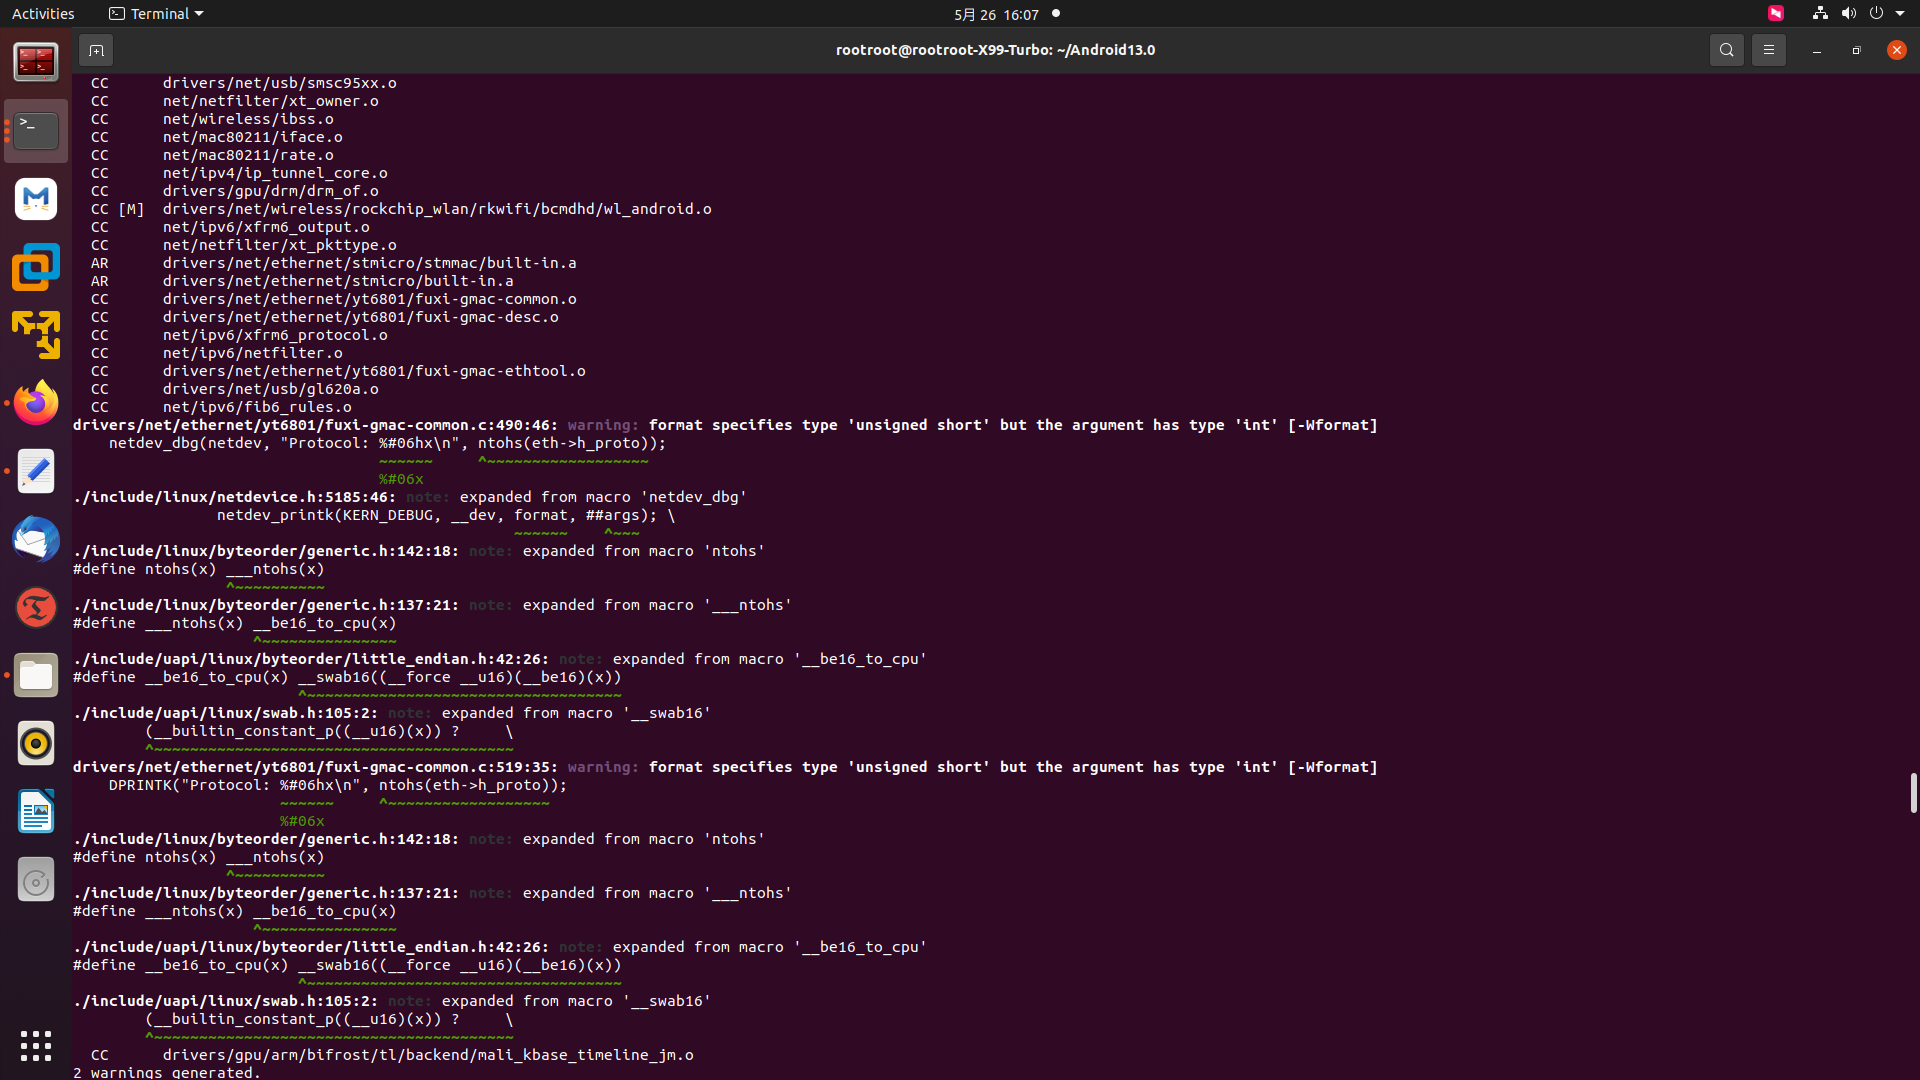Click the terminal vertical scrollbar handle

pyautogui.click(x=1912, y=792)
